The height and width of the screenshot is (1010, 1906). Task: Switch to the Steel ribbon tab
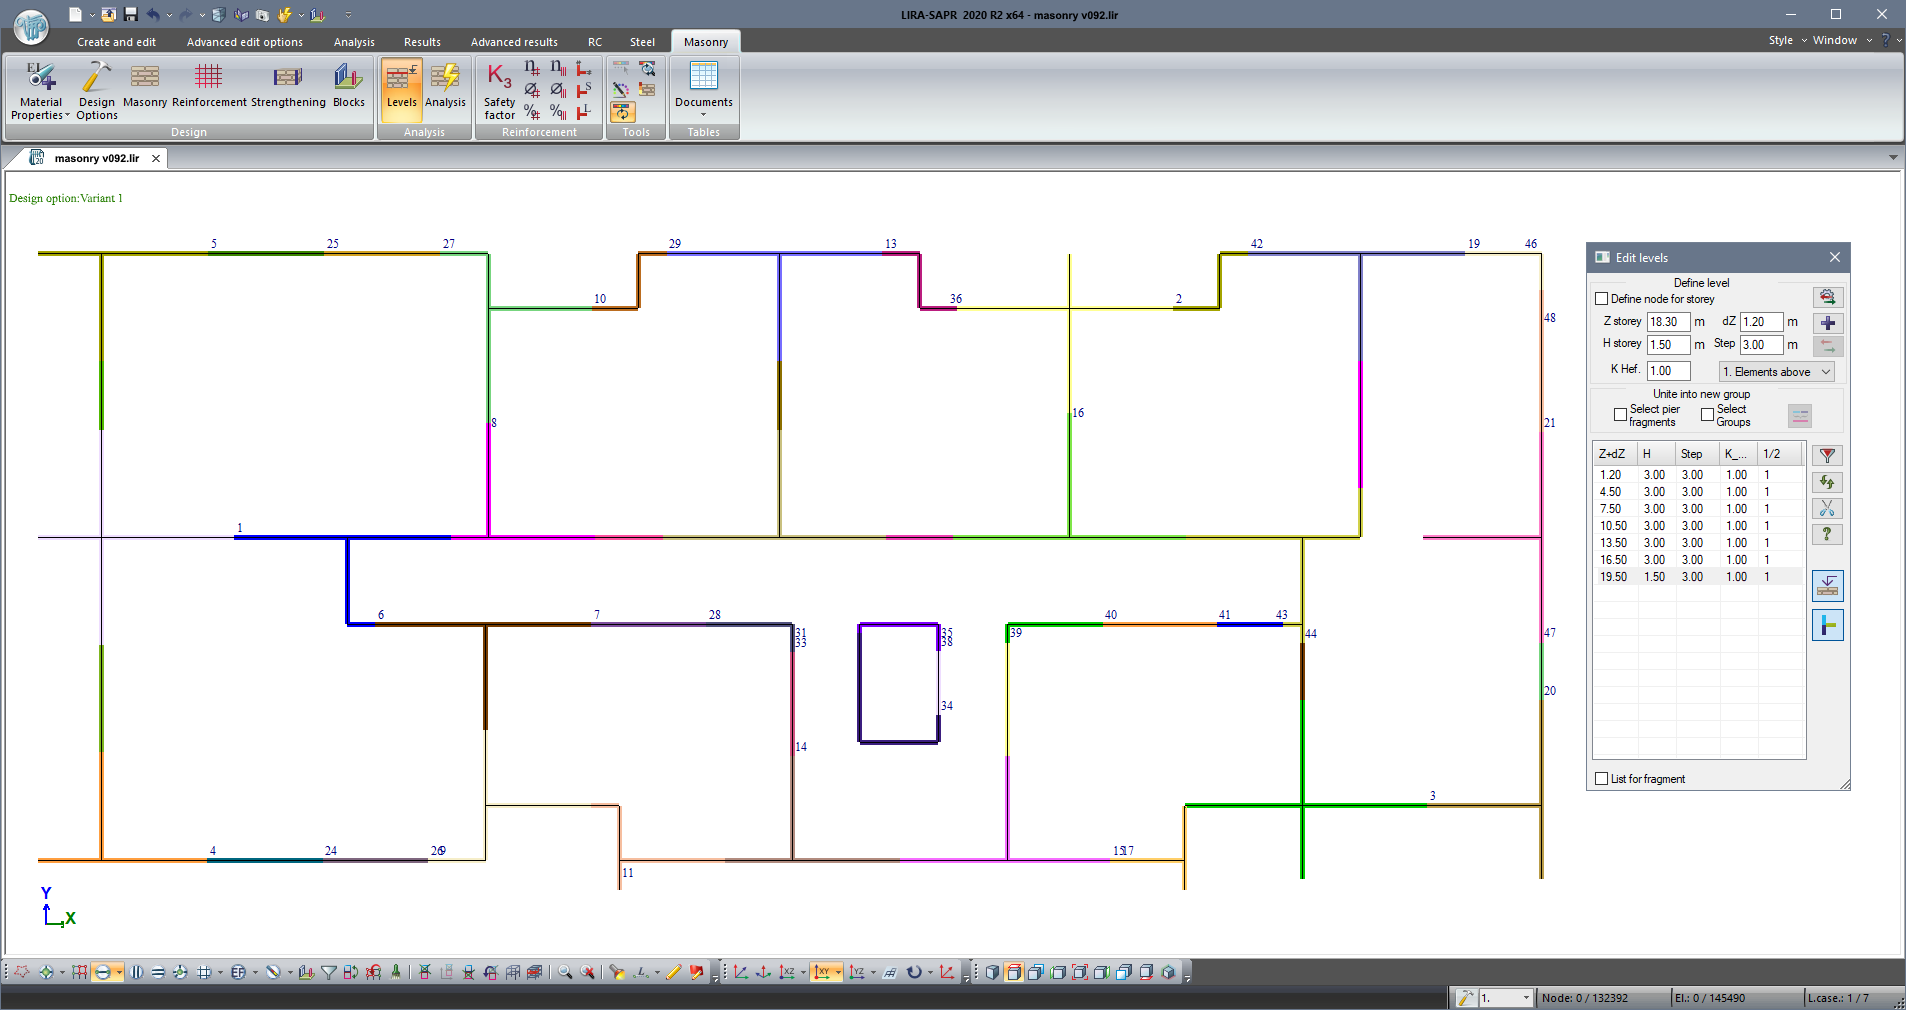point(642,42)
